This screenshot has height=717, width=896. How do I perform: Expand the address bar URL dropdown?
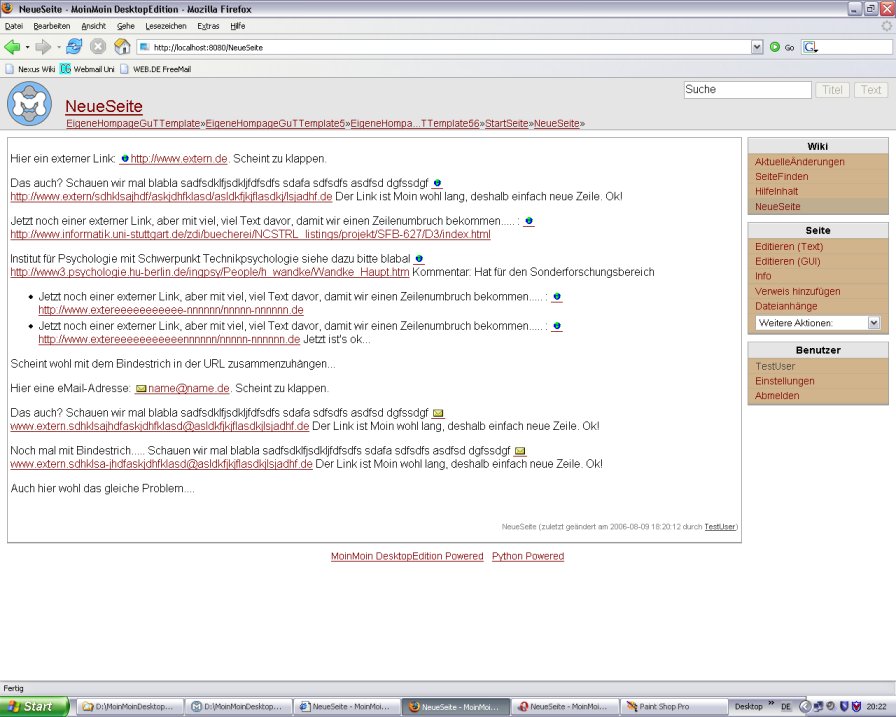(757, 47)
